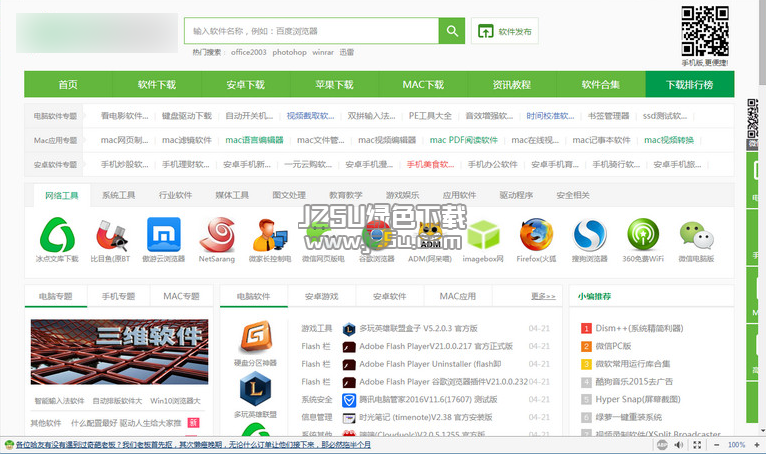This screenshot has height=455, width=766.
Task: Open the PE工具大全 topic link
Action: 430,116
